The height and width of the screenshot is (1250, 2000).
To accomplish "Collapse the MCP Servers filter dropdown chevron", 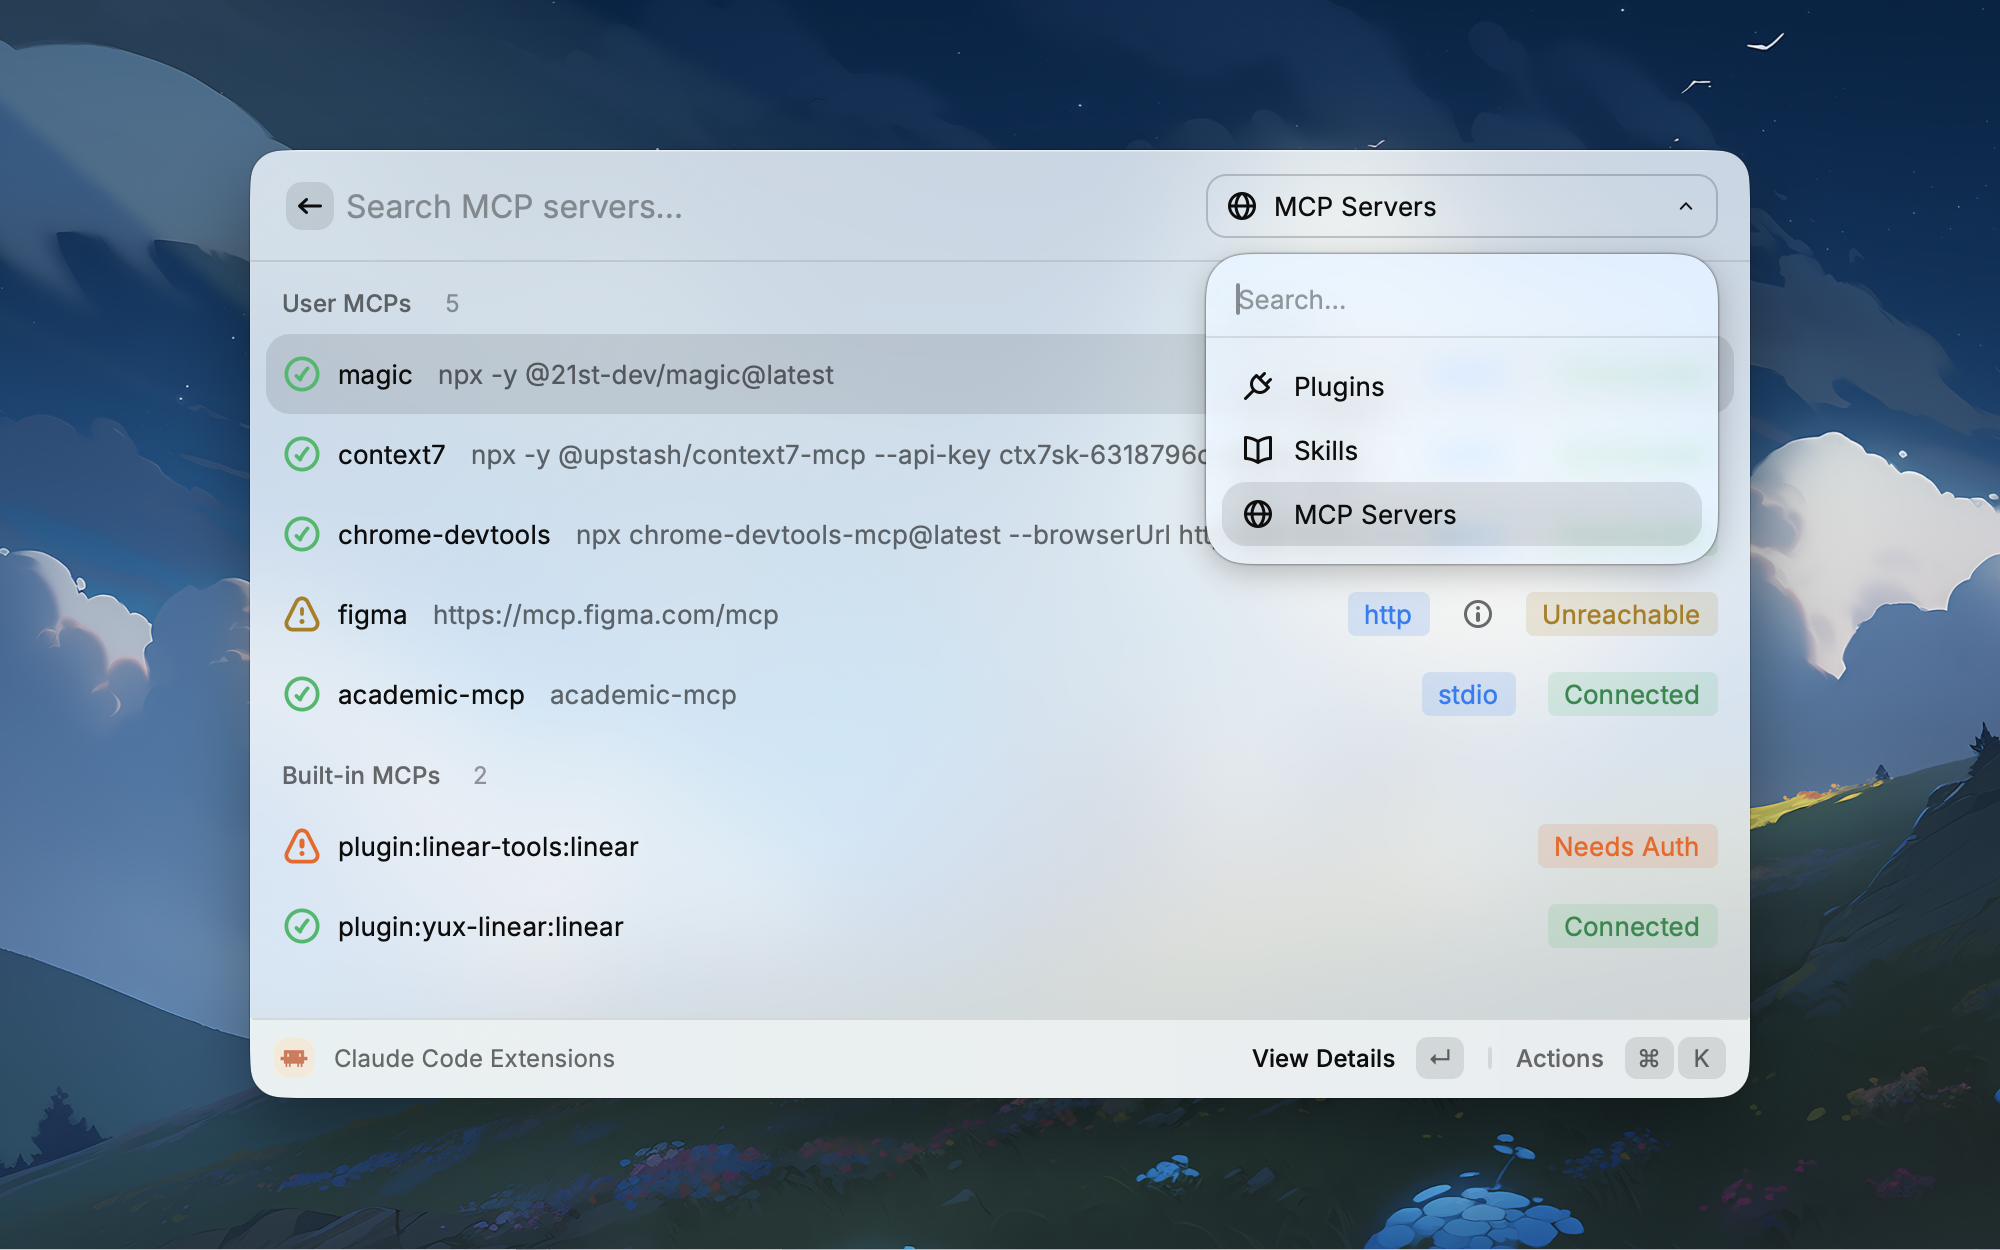I will coord(1686,206).
